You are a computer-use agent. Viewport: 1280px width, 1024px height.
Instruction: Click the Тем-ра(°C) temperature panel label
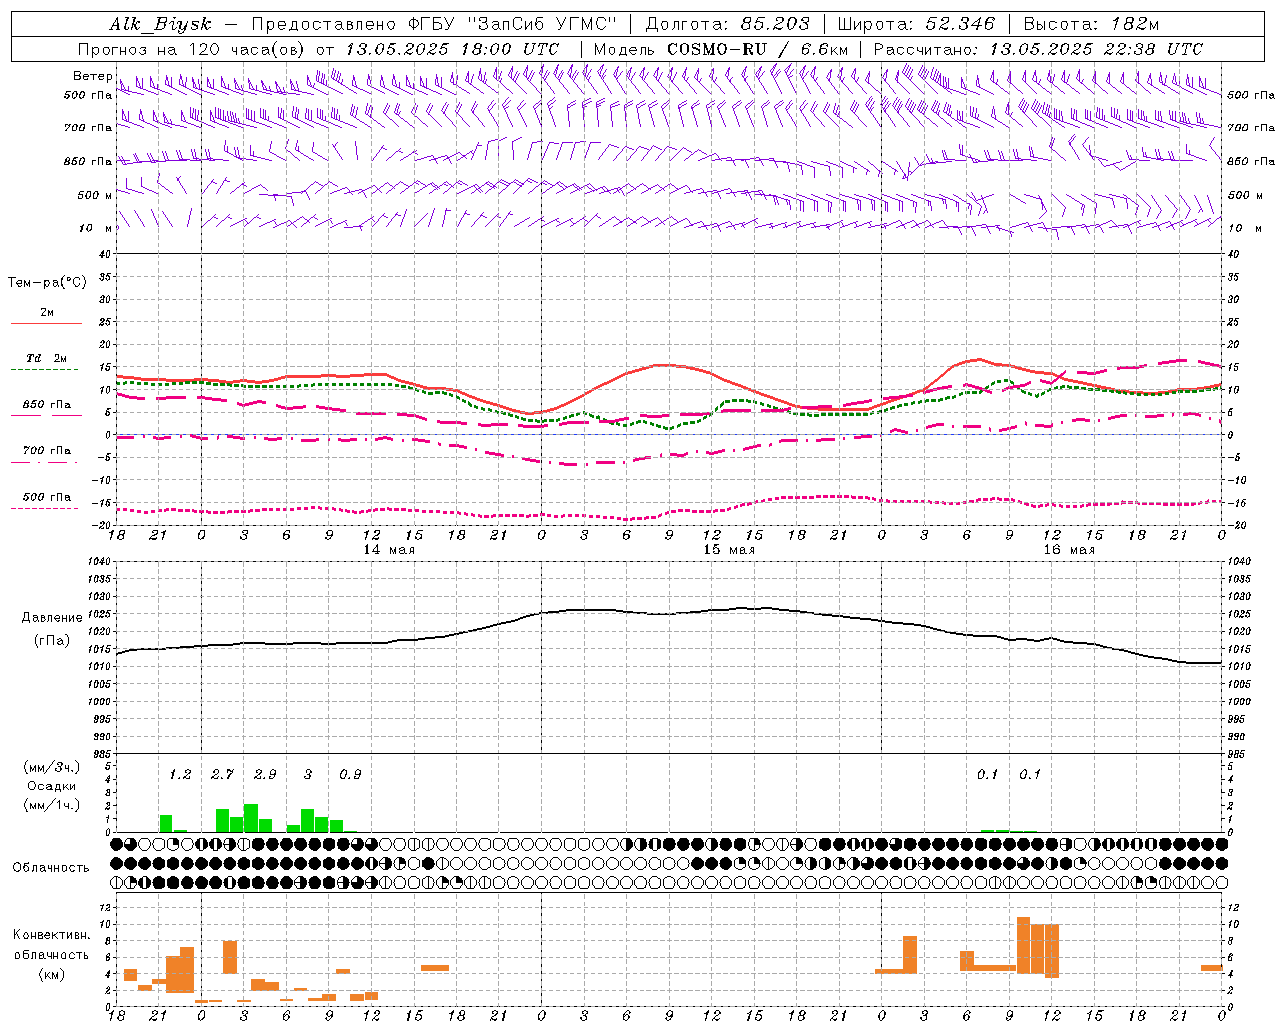pos(47,283)
